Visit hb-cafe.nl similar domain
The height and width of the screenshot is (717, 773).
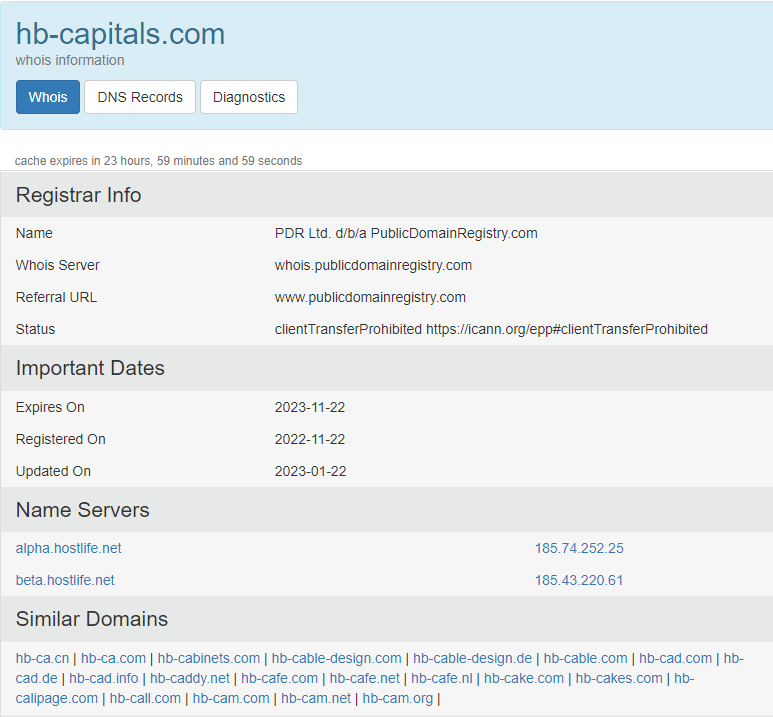tap(442, 679)
